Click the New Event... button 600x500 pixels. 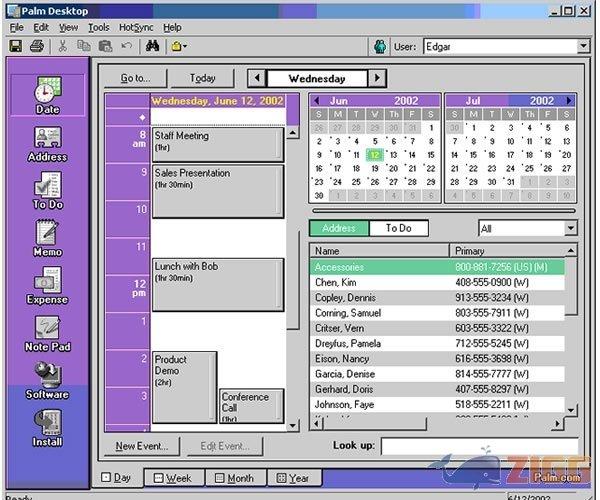click(142, 446)
